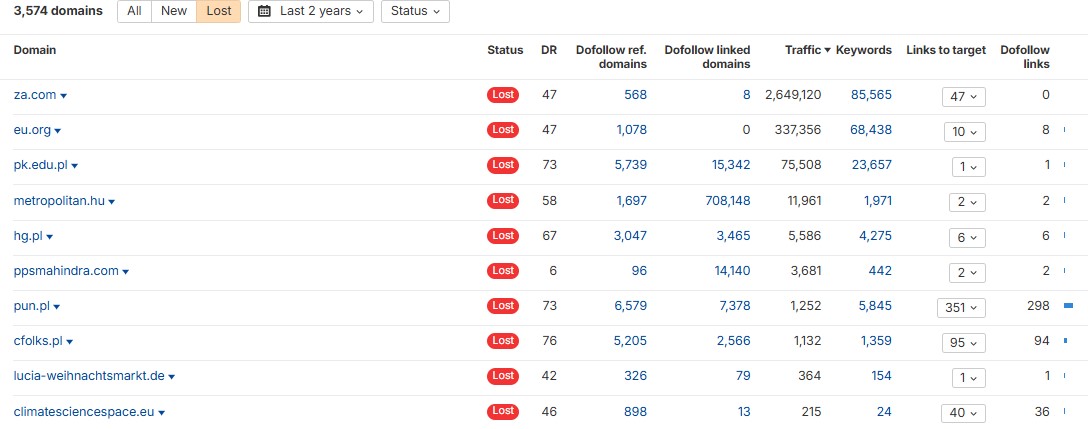Click the calendar icon in date filter

pos(264,11)
